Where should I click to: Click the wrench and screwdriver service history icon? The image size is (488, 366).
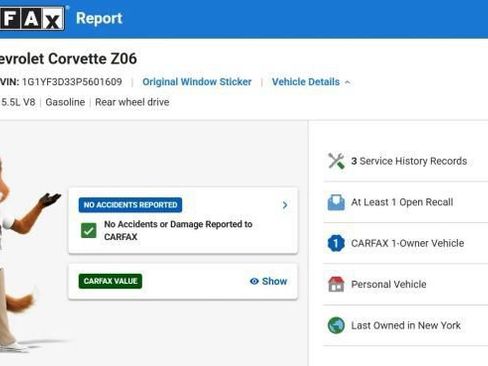[x=336, y=161]
